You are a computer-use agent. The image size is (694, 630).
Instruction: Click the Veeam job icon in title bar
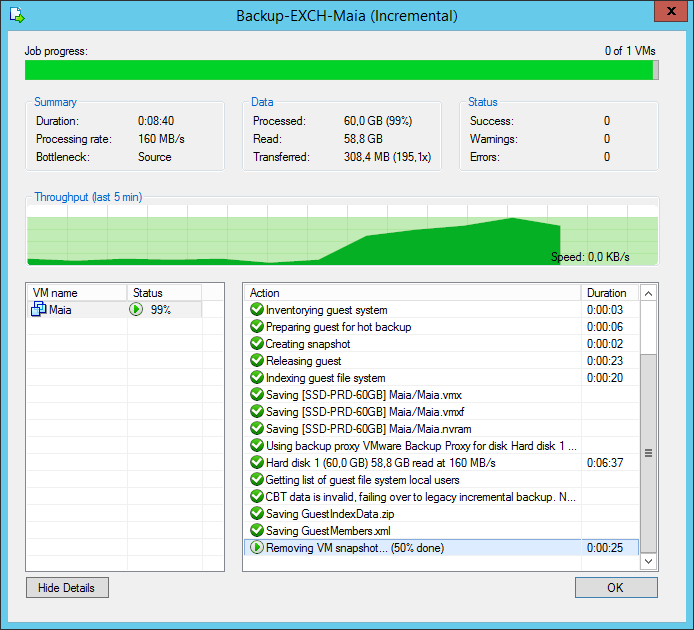coord(15,15)
